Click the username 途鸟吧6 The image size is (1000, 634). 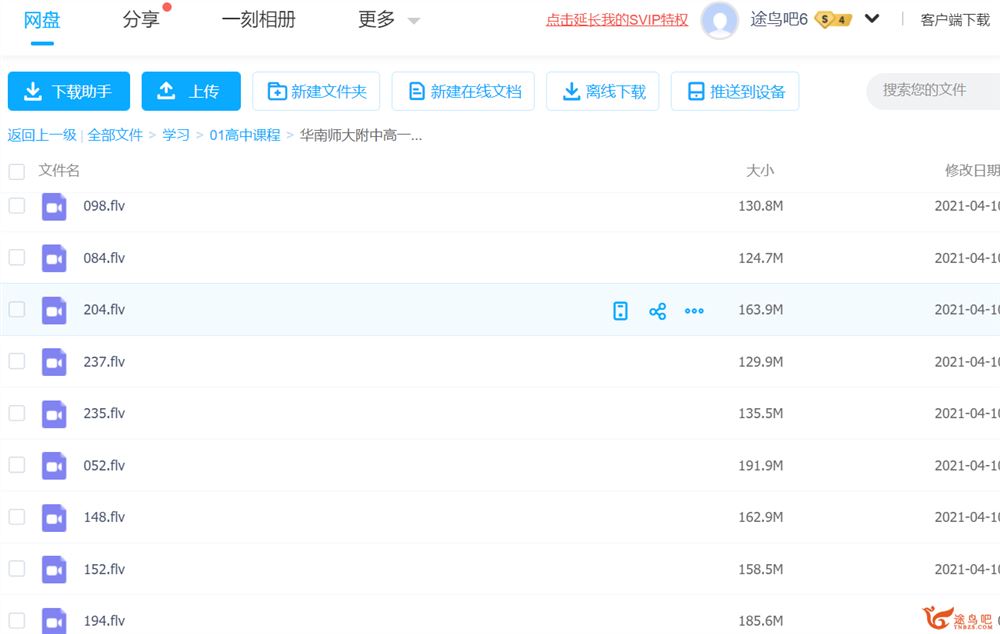pos(779,20)
